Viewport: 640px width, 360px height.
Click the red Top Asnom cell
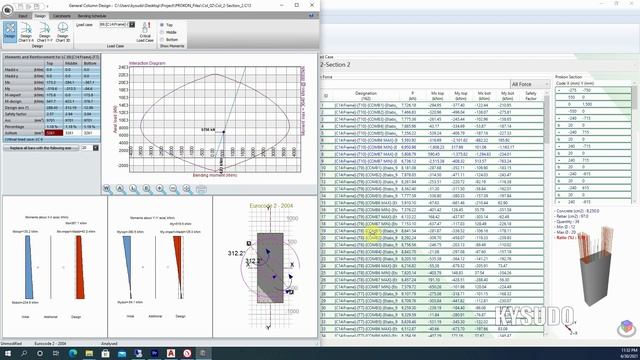[53, 133]
